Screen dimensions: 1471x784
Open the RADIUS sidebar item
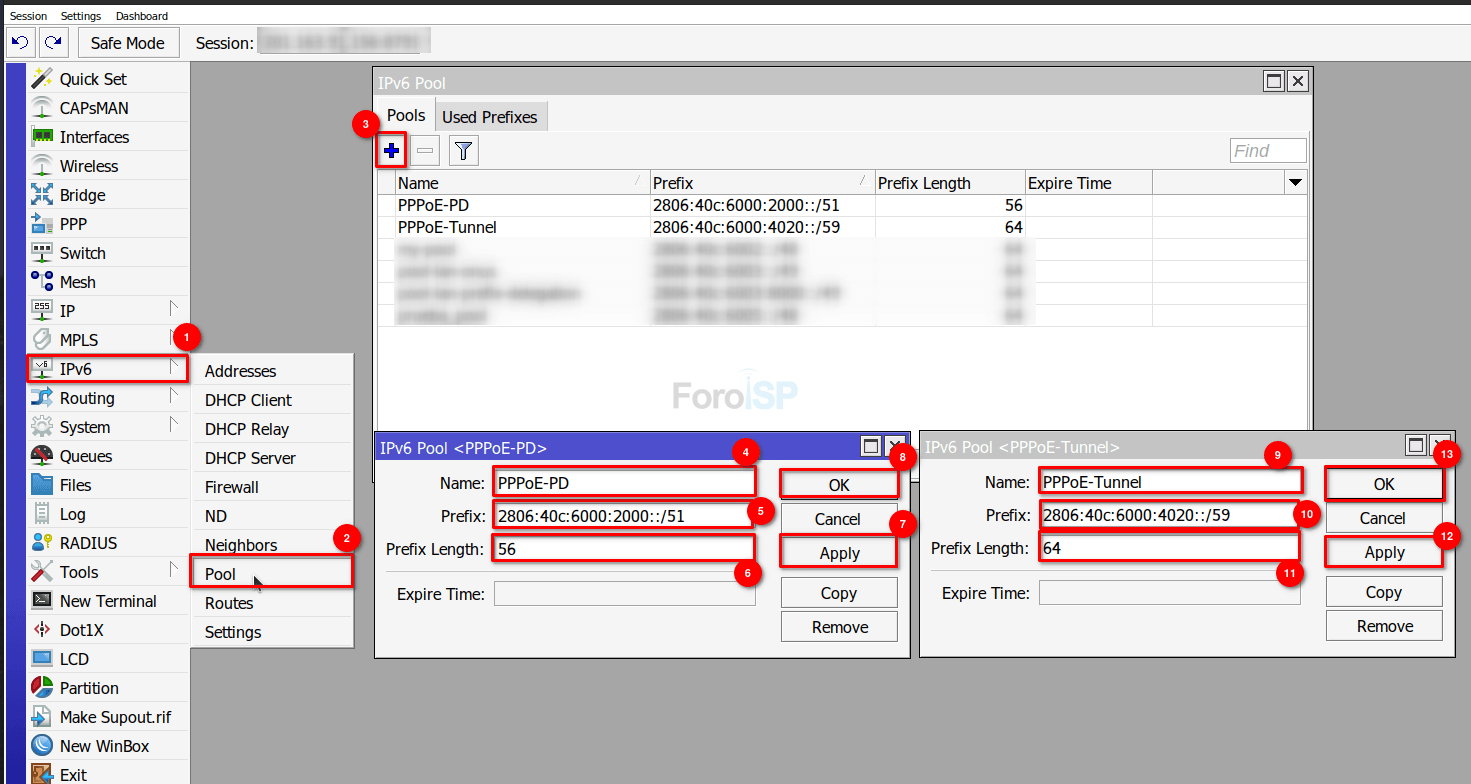click(x=88, y=543)
